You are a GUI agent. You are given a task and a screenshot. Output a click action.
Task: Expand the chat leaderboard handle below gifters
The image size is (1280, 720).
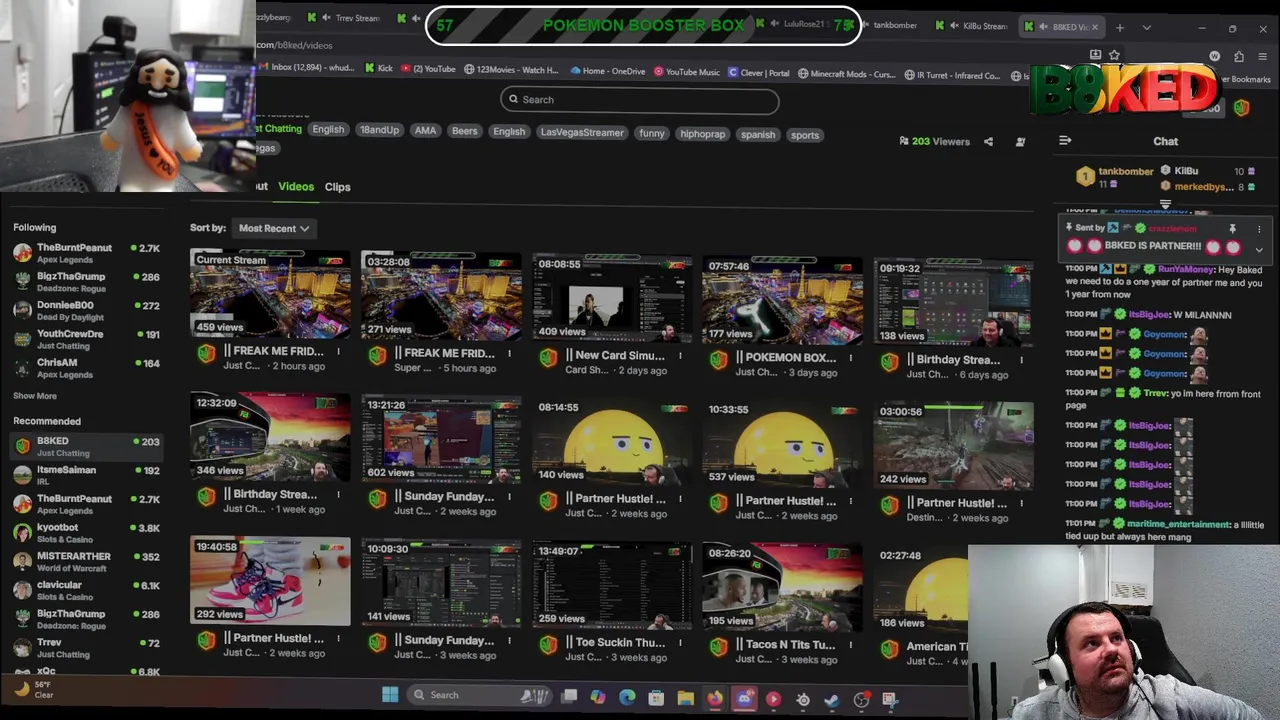[x=1165, y=205]
